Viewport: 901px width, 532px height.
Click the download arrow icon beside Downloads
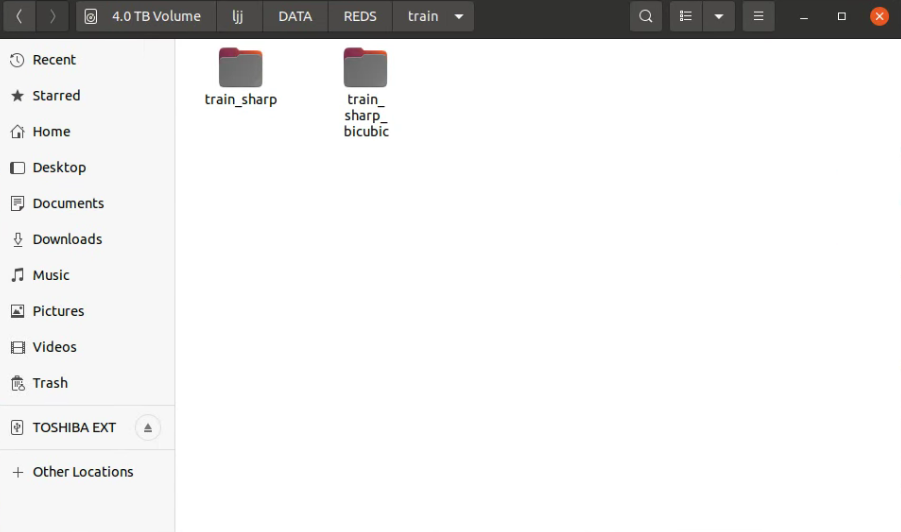tap(17, 239)
